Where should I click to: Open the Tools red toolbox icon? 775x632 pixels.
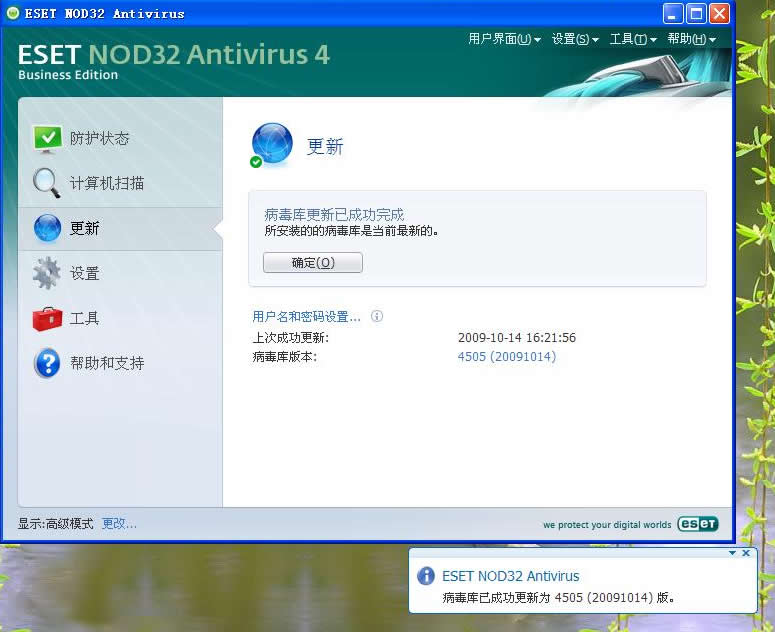47,318
